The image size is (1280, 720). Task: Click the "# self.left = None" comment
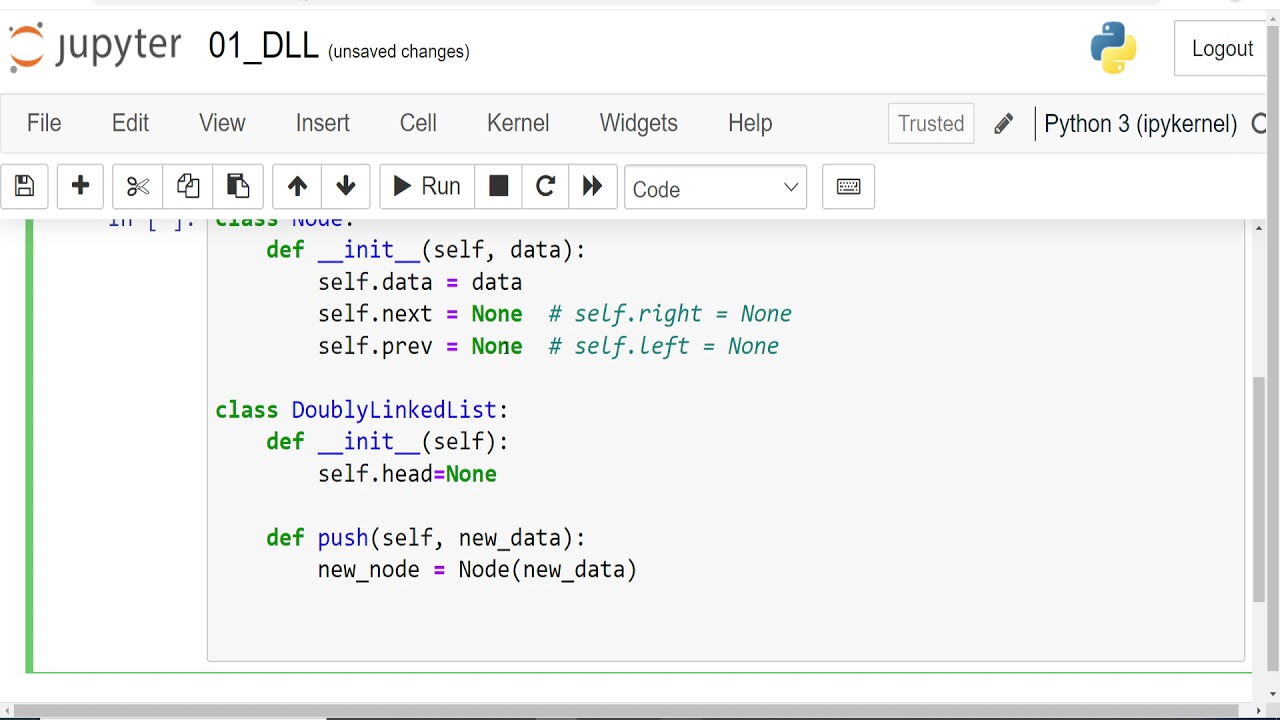[663, 346]
